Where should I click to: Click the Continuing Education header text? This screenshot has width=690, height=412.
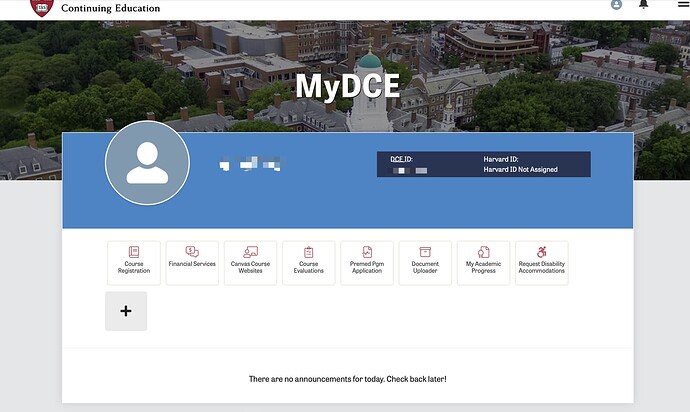coord(110,8)
